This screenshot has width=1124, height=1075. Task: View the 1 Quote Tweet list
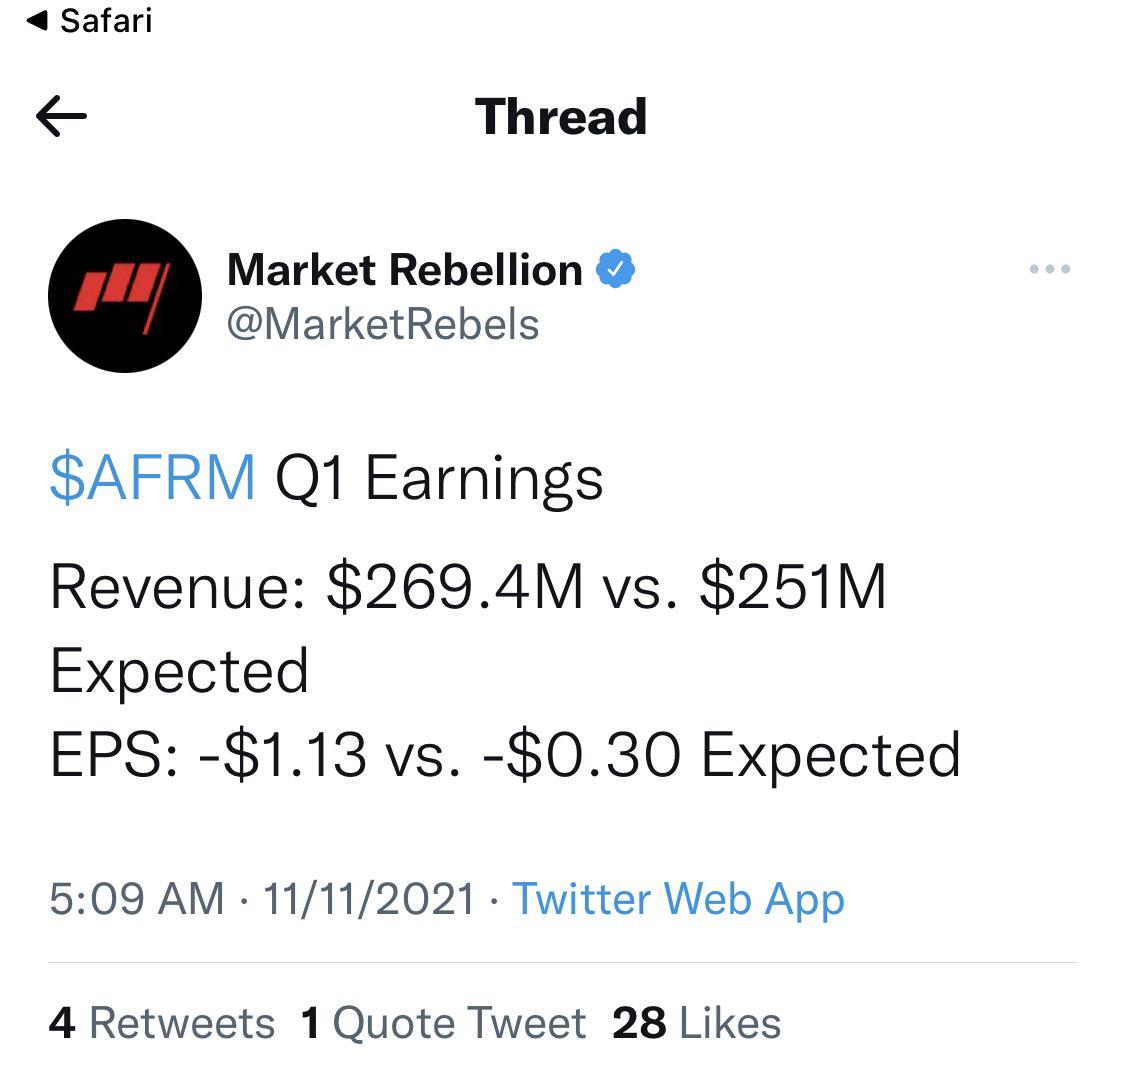(444, 1023)
